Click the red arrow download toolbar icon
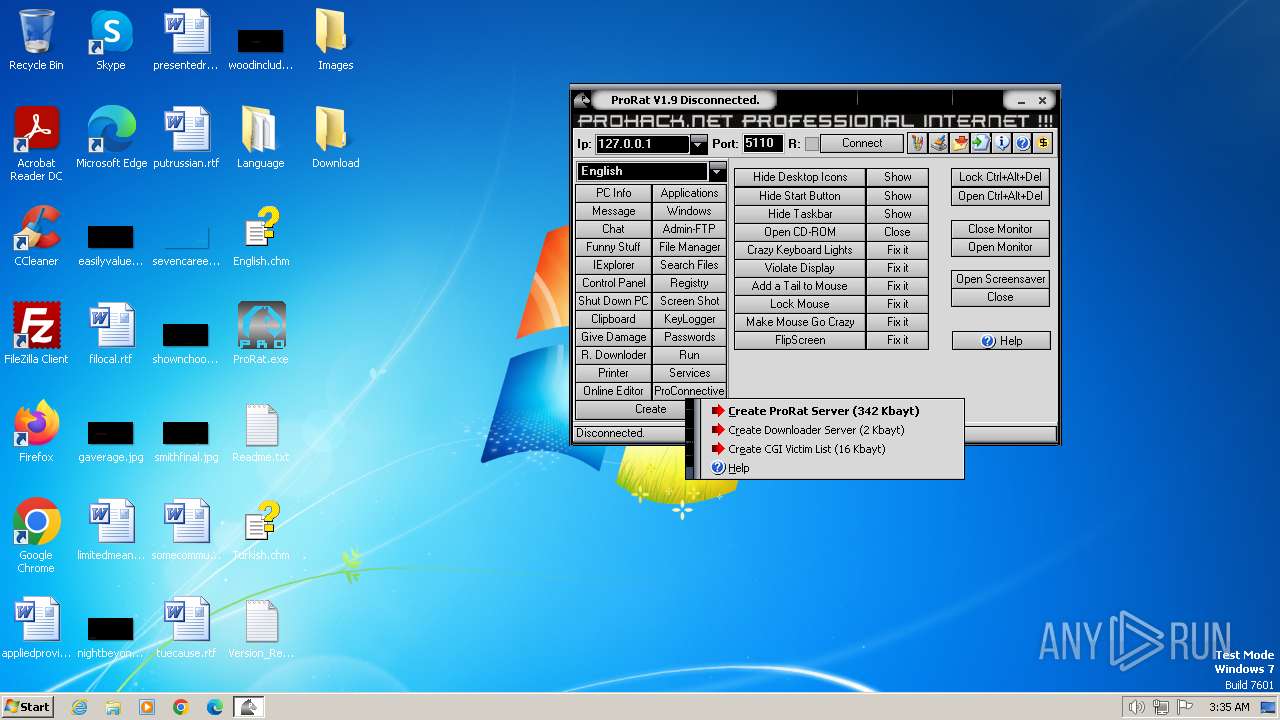This screenshot has width=1280, height=720. tap(960, 144)
